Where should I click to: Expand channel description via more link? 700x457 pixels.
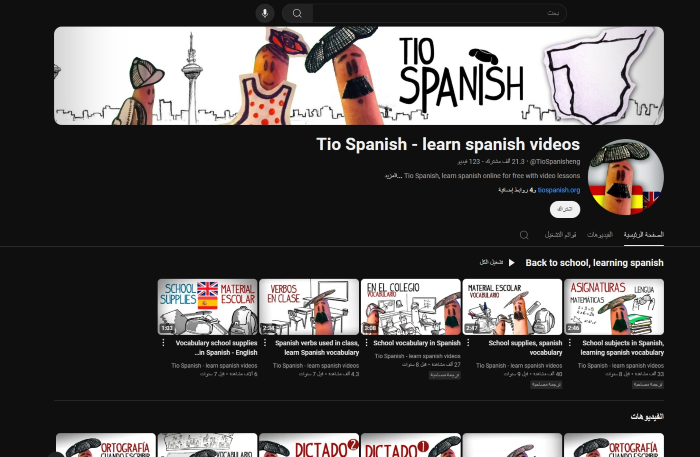point(393,176)
